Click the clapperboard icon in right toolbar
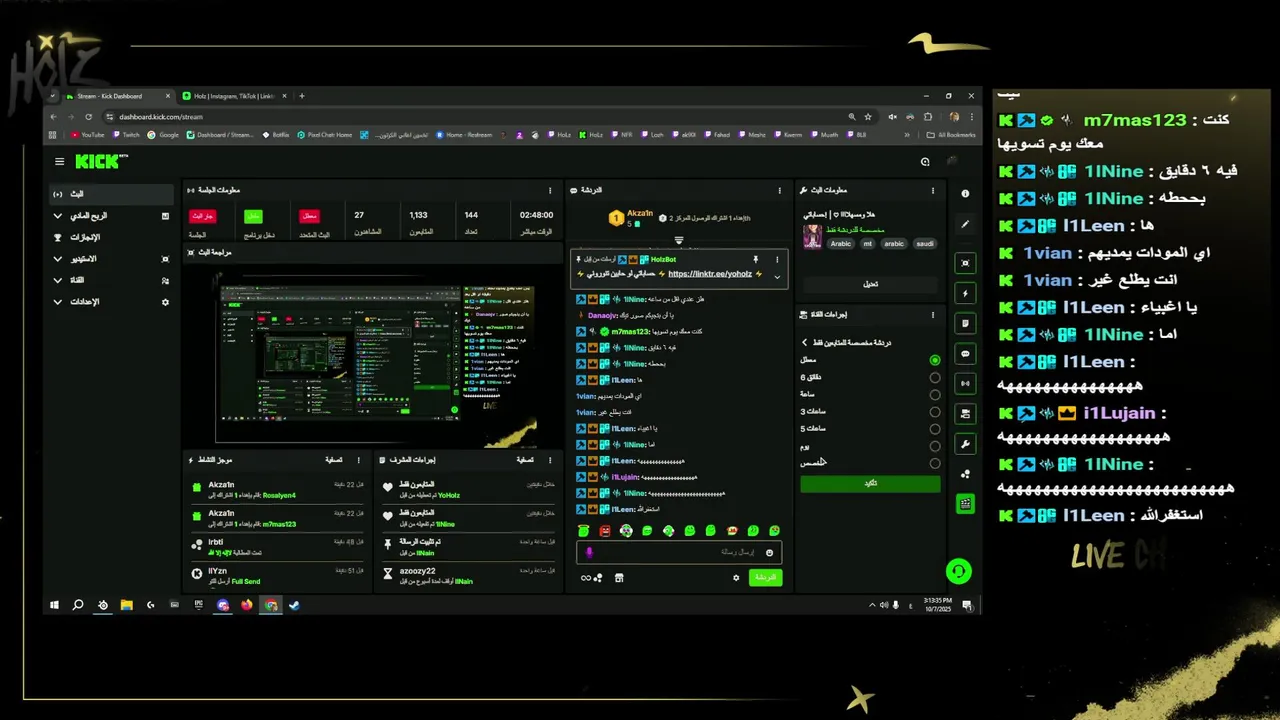This screenshot has width=1280, height=720. [x=965, y=504]
